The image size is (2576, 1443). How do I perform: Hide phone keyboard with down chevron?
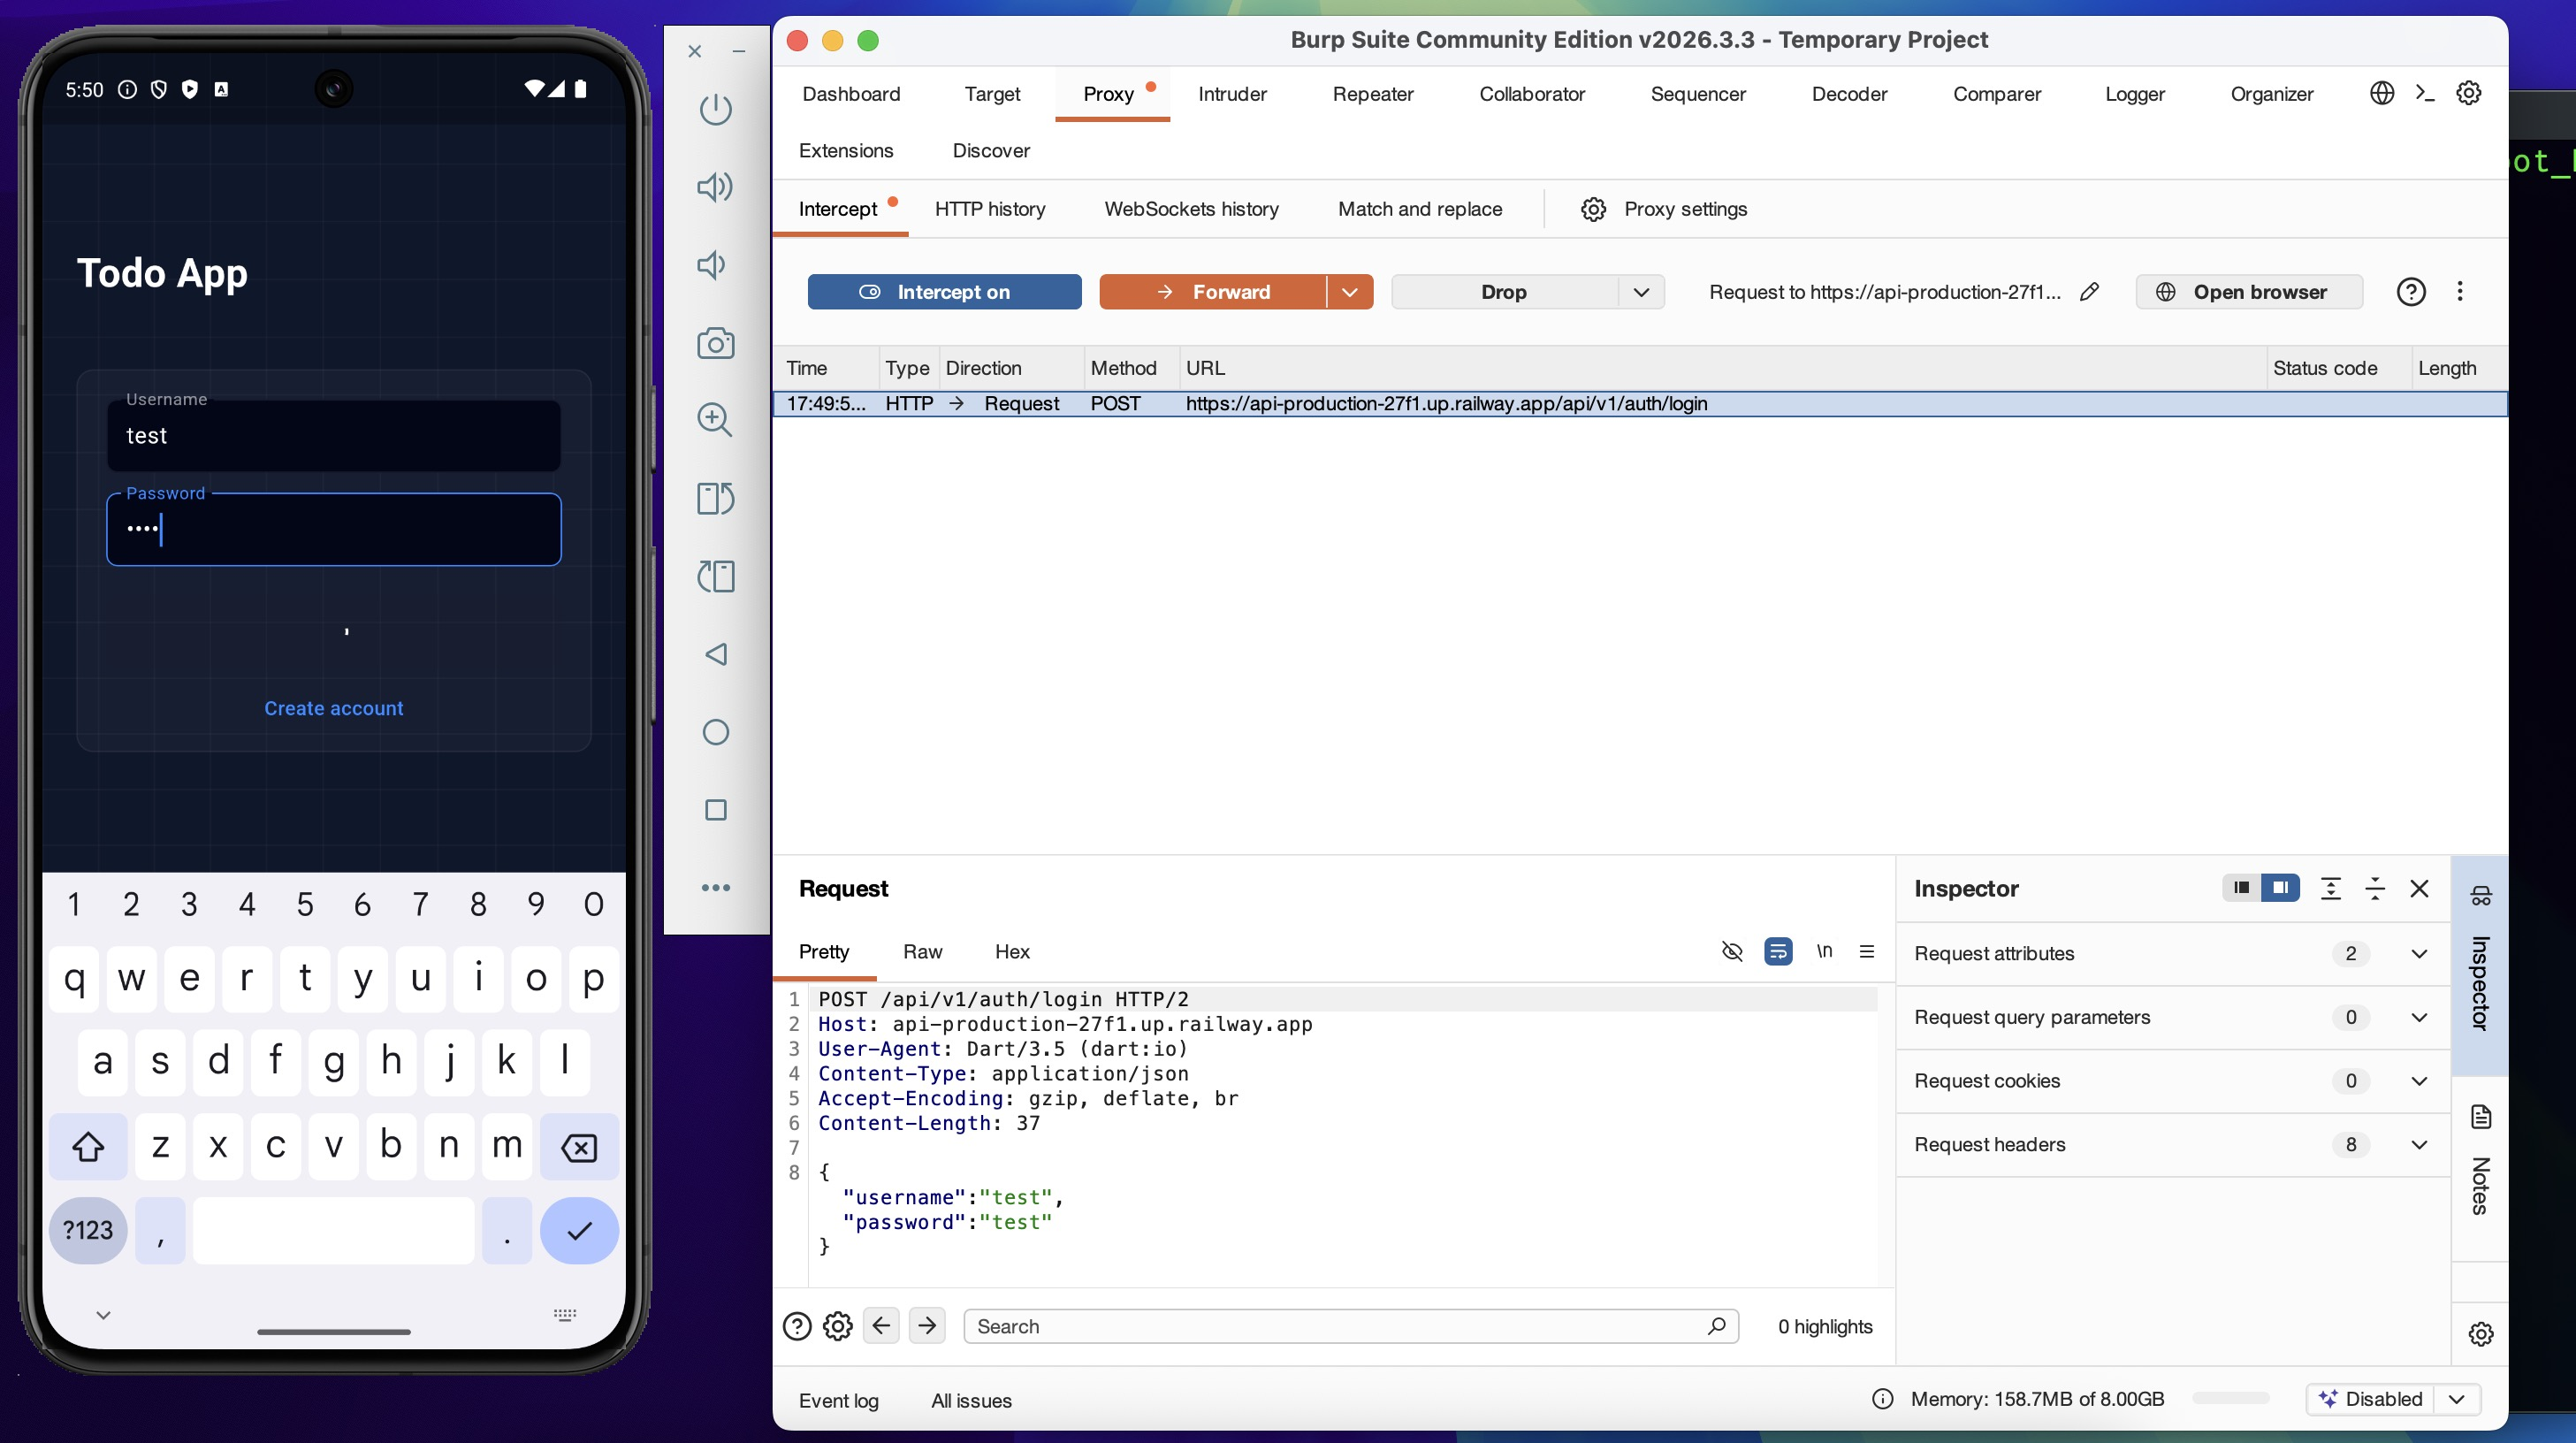[x=103, y=1315]
